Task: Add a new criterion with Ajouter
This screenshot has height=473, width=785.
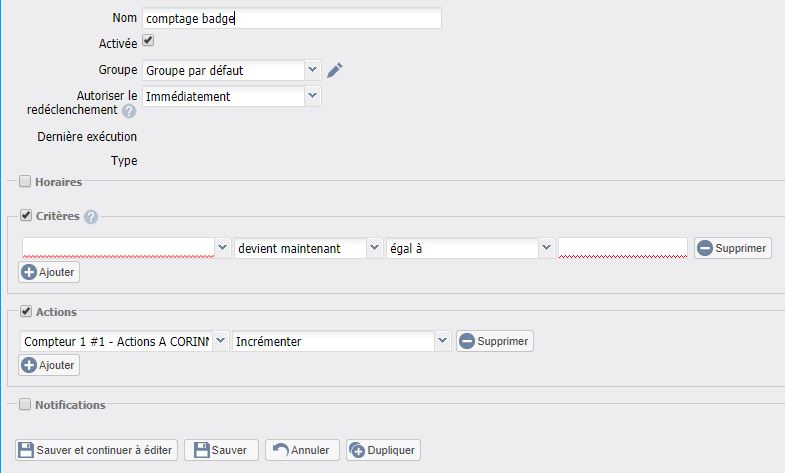Action: point(49,272)
